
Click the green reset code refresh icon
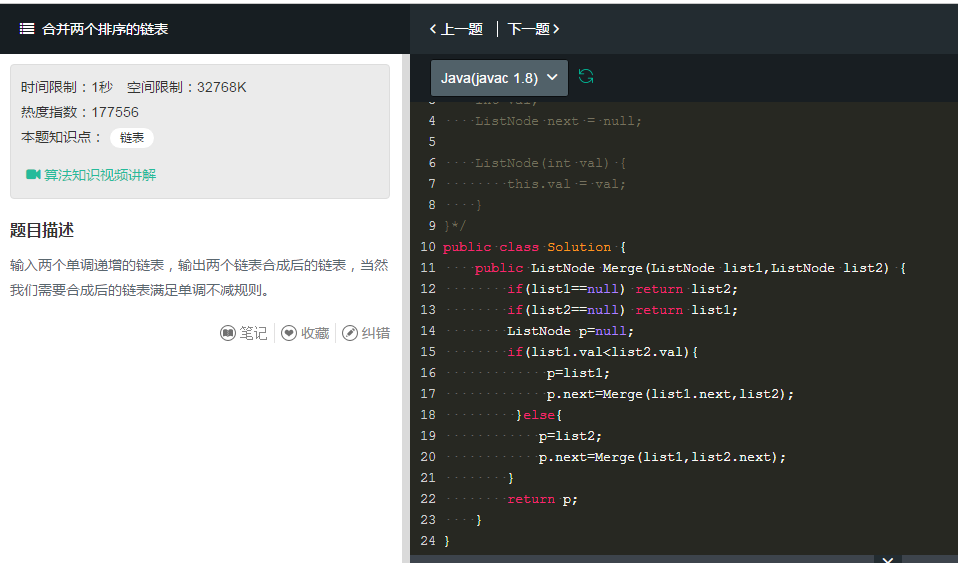586,76
